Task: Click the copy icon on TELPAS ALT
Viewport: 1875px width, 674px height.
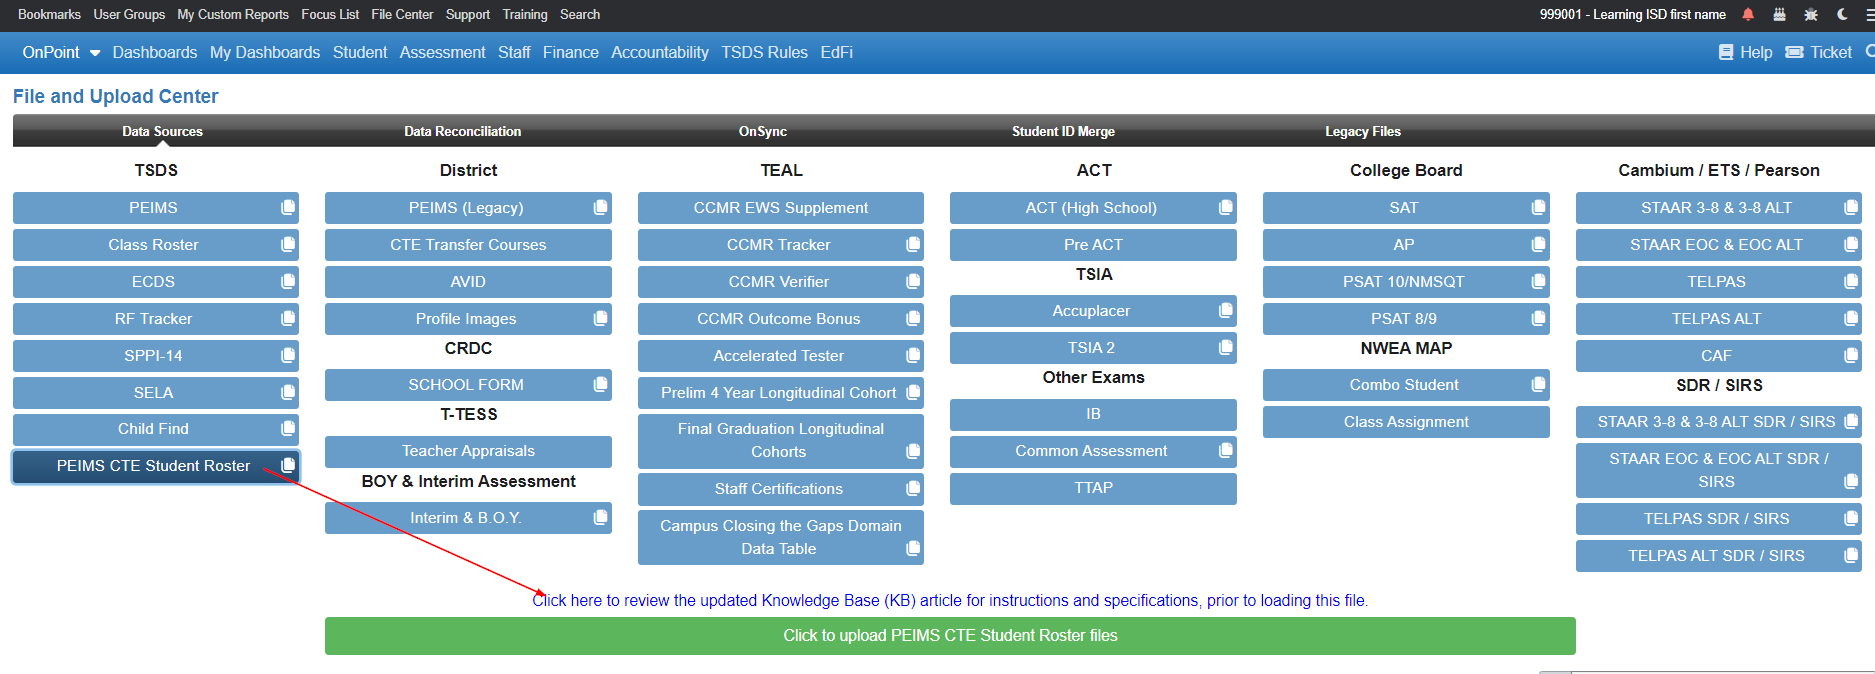Action: (1851, 318)
